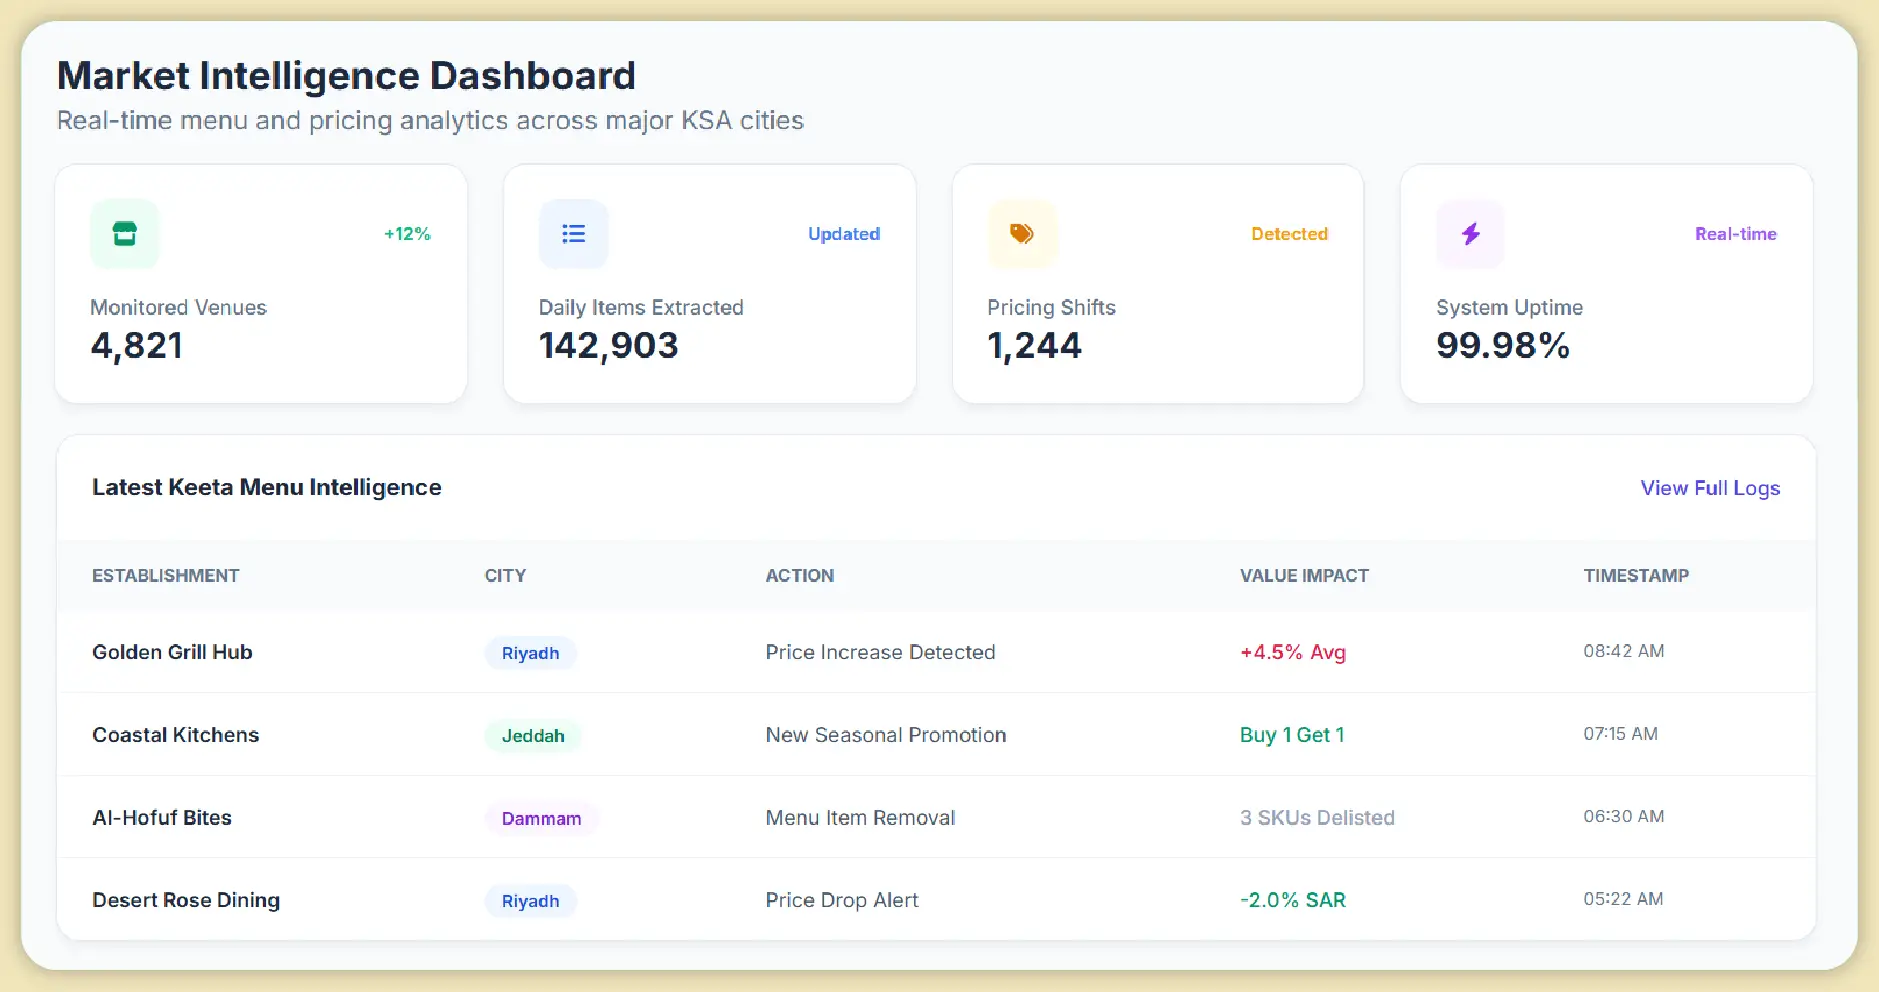Click the orange tags icon for Pricing Shifts
The image size is (1879, 992).
point(1021,234)
